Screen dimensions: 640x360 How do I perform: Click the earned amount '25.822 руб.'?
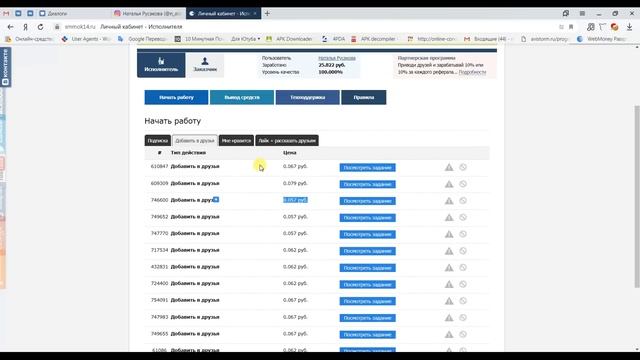[331, 65]
